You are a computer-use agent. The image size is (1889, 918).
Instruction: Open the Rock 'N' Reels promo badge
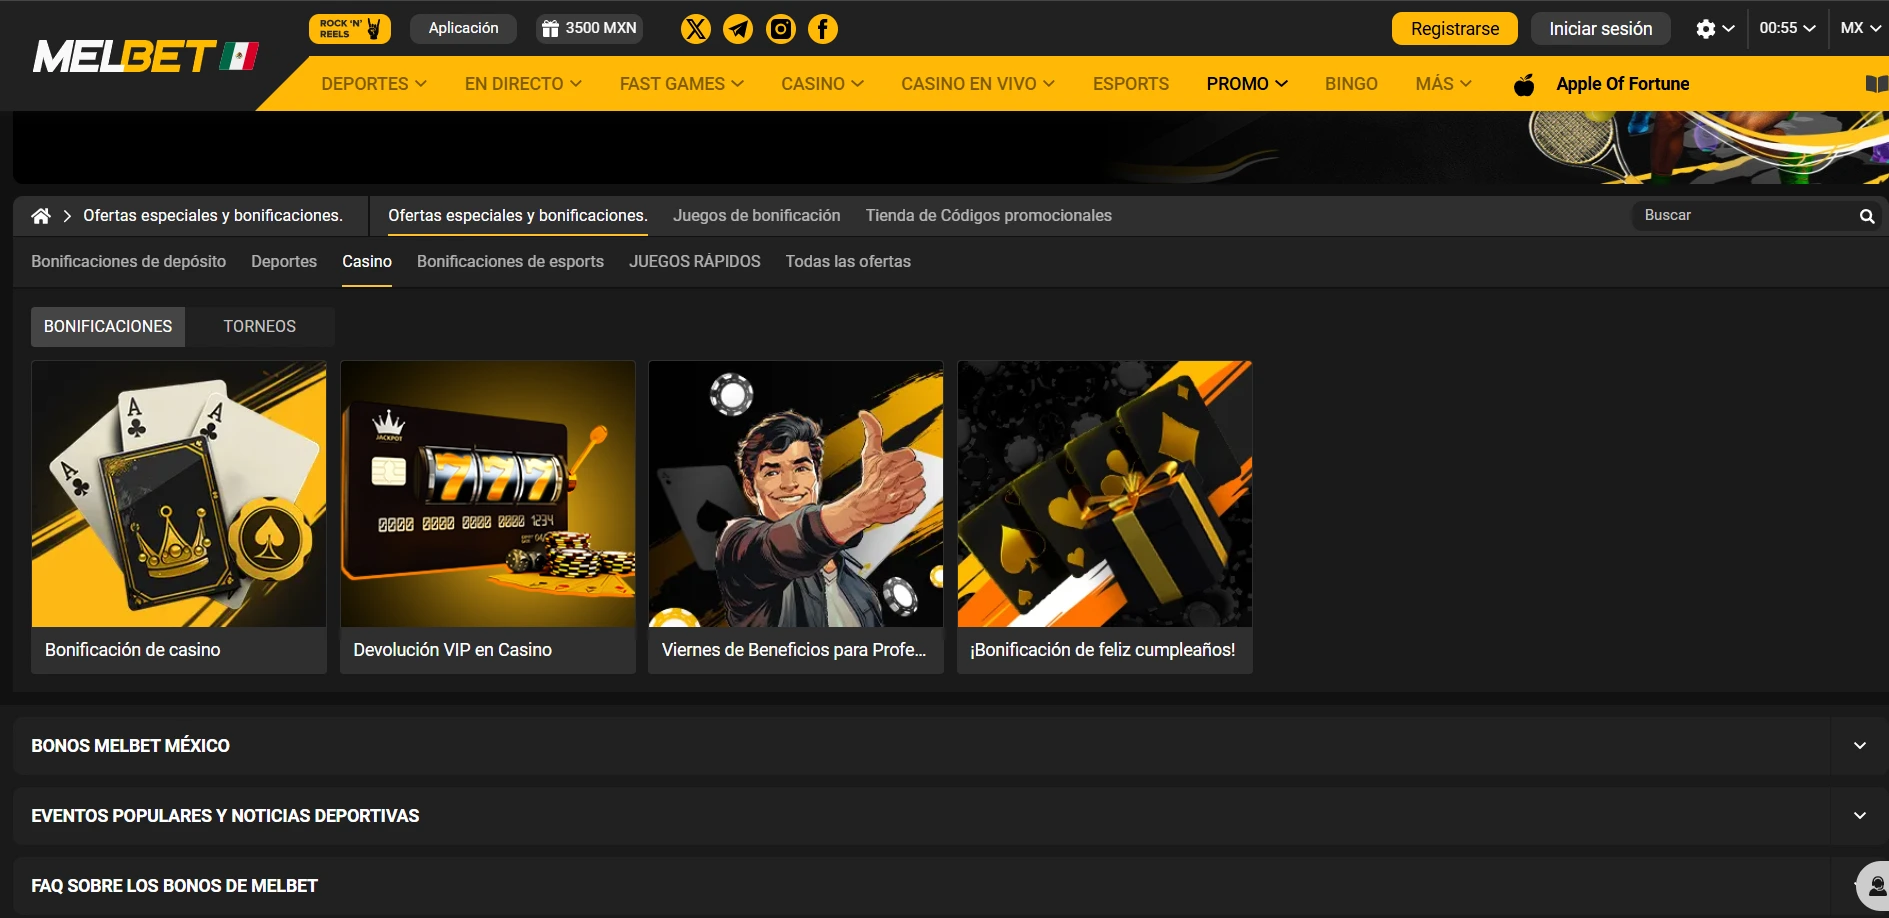coord(350,28)
